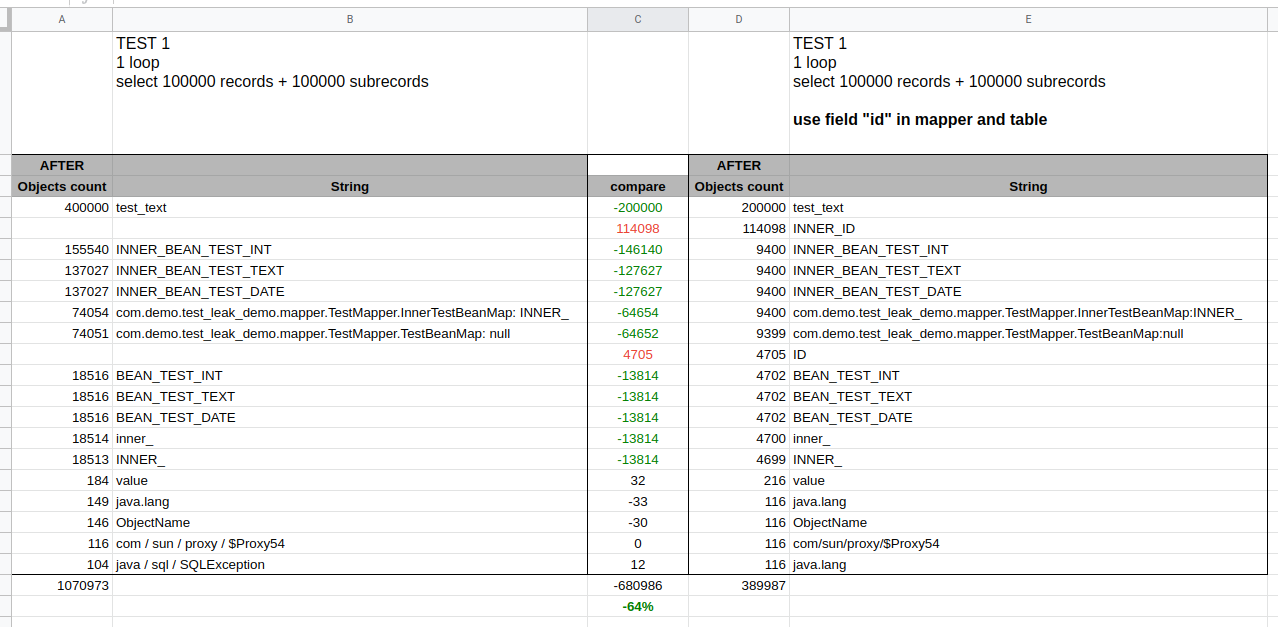Screen dimensions: 1278x627
Task: Select column C header
Action: pos(638,19)
